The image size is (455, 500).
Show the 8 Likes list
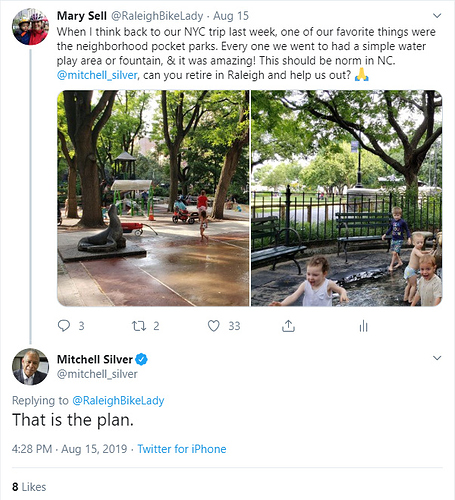coord(29,487)
